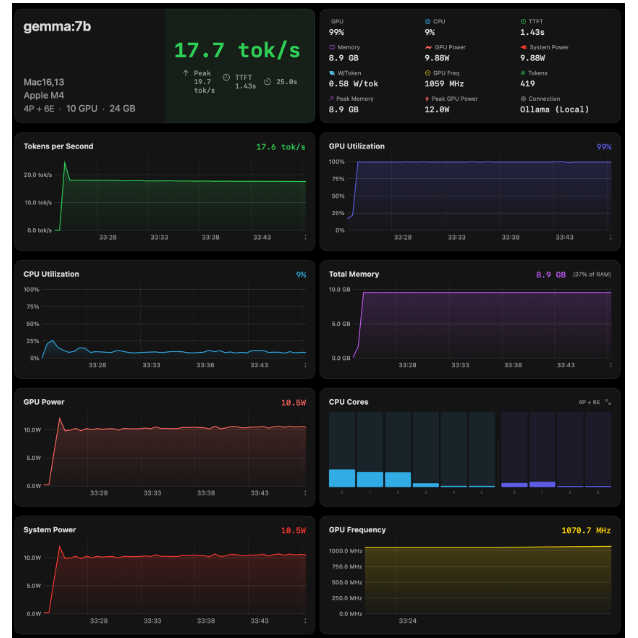
Task: Expand the CPU Cores panel with the arrows icon
Action: 608,402
